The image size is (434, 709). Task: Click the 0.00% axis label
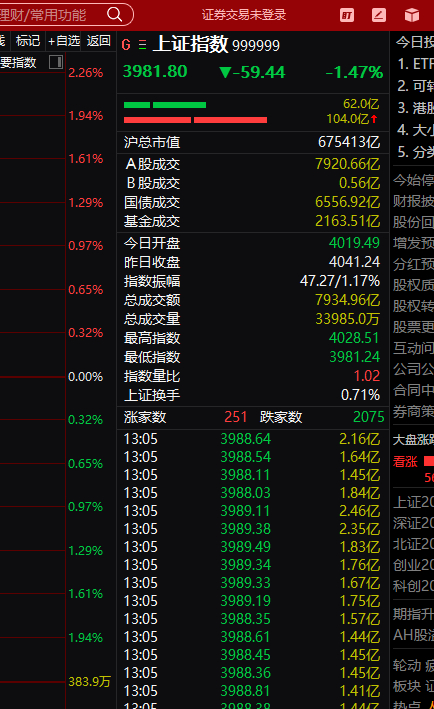tap(85, 376)
